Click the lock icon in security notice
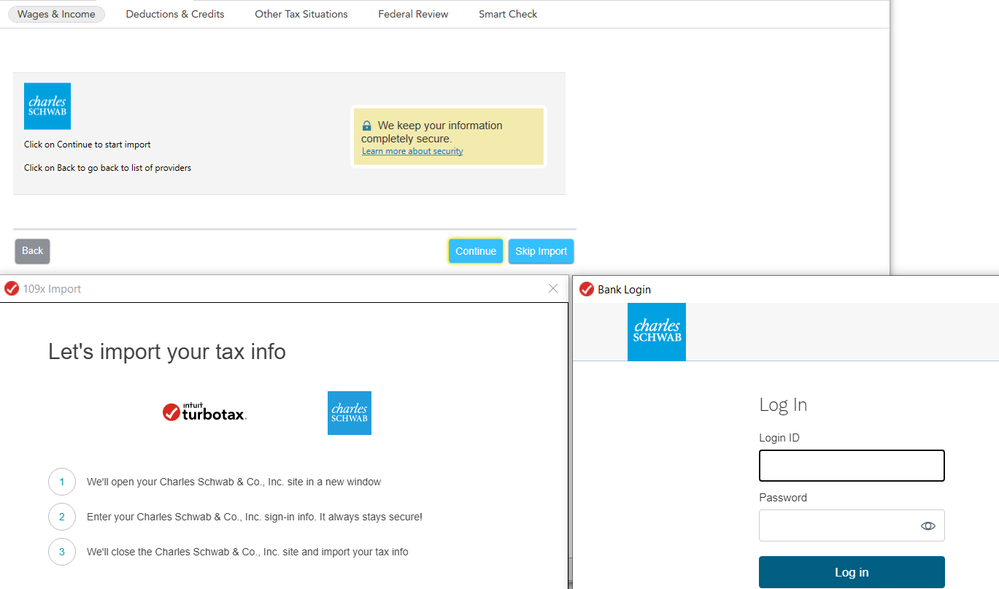Screen dimensions: 999x589 [x=366, y=126]
